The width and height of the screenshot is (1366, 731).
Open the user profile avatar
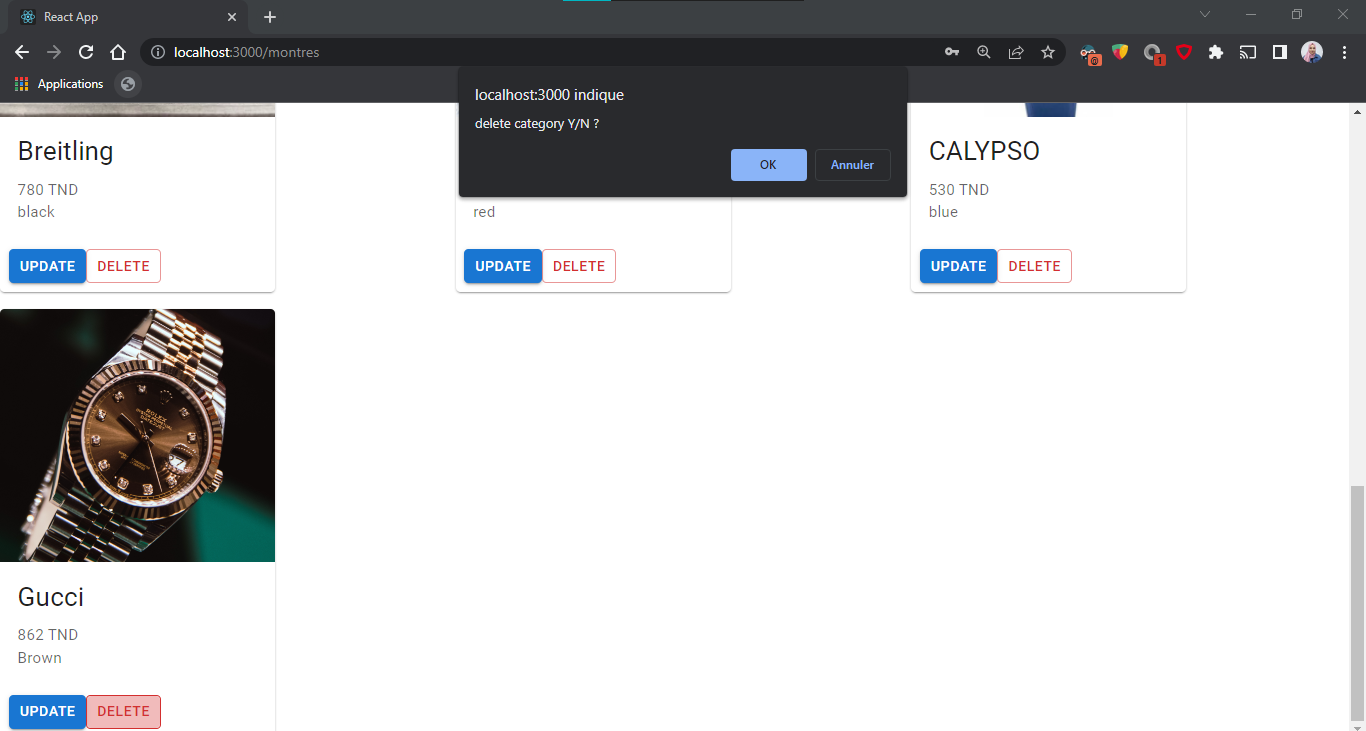1312,52
